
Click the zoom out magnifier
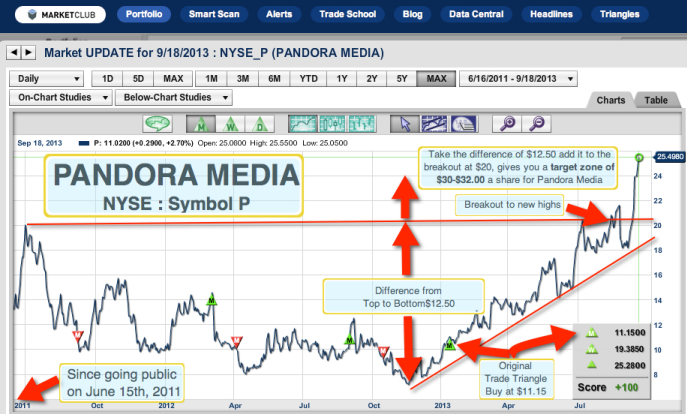point(536,124)
